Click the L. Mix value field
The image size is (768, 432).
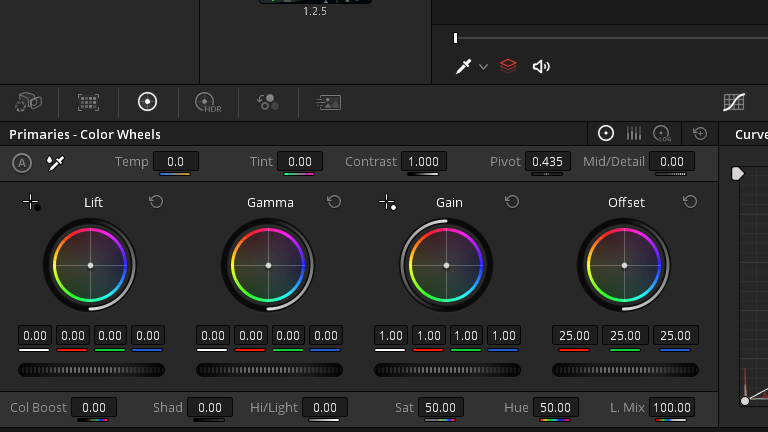click(x=672, y=408)
